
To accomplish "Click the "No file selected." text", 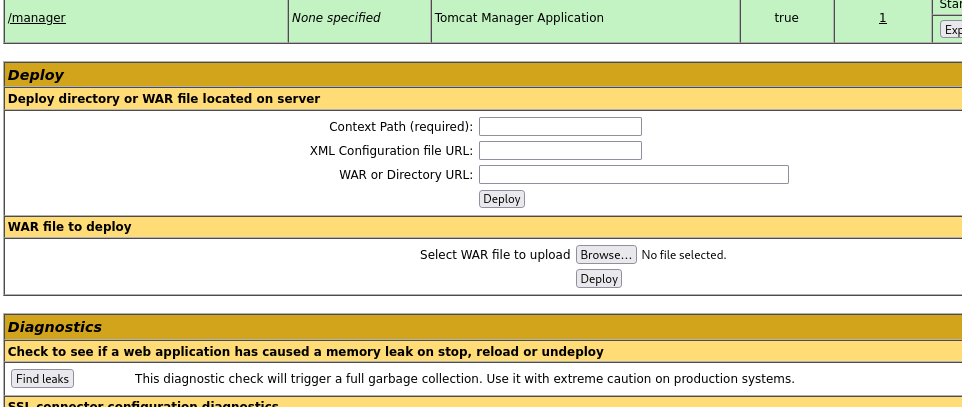I will 684,255.
